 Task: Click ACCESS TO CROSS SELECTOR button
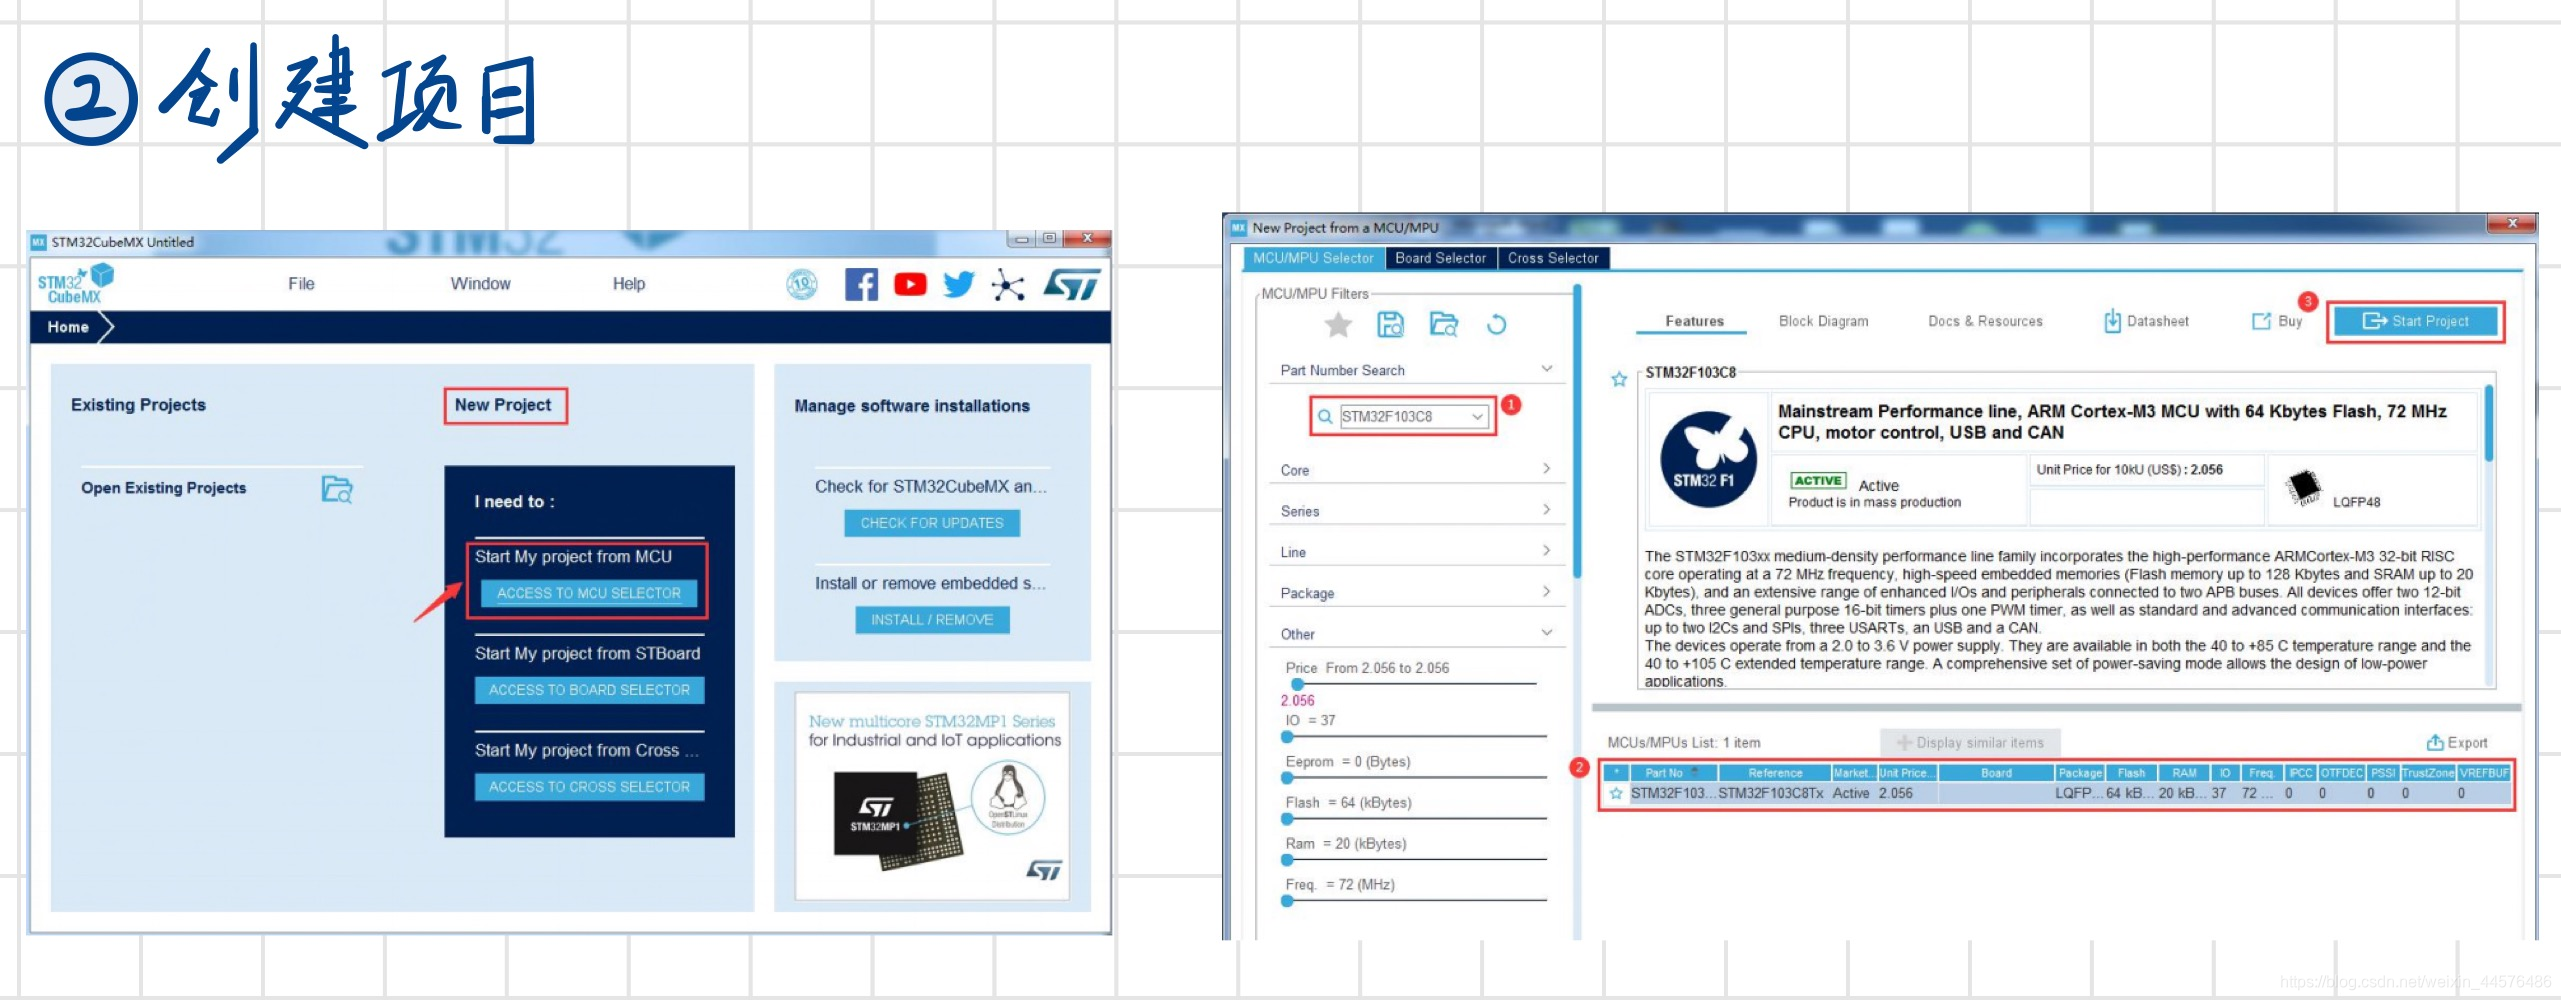pyautogui.click(x=589, y=787)
